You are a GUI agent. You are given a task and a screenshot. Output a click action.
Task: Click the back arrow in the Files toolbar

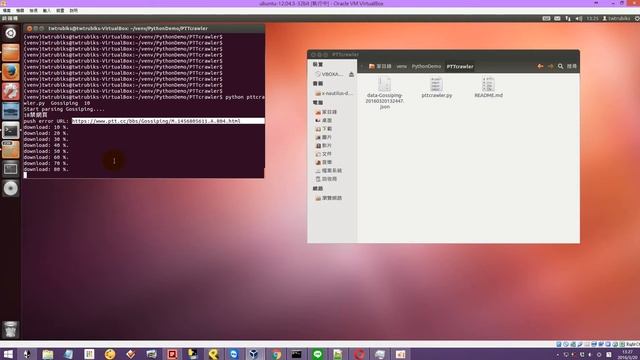[x=540, y=66]
